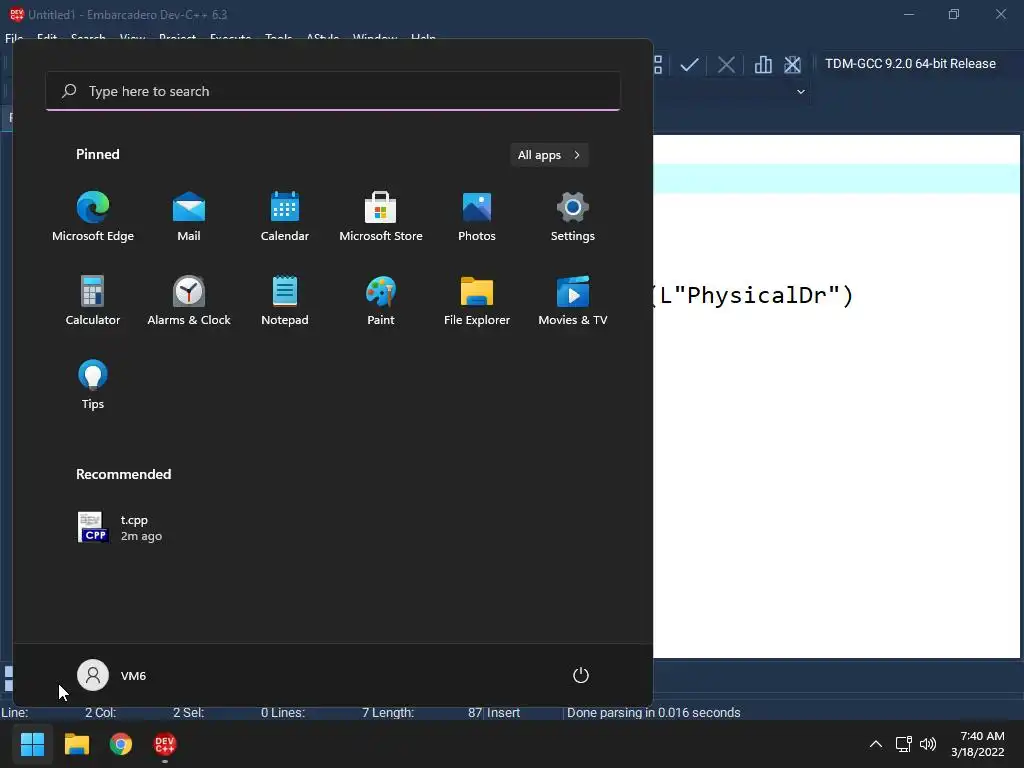Open Microsoft Store from pinned apps
This screenshot has width=1024, height=768.
(381, 216)
